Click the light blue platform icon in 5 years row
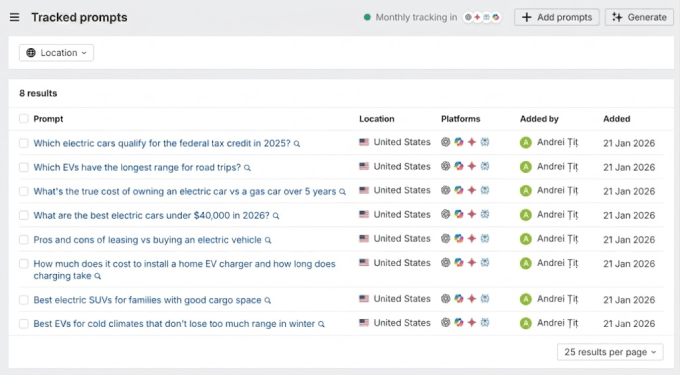 485,190
